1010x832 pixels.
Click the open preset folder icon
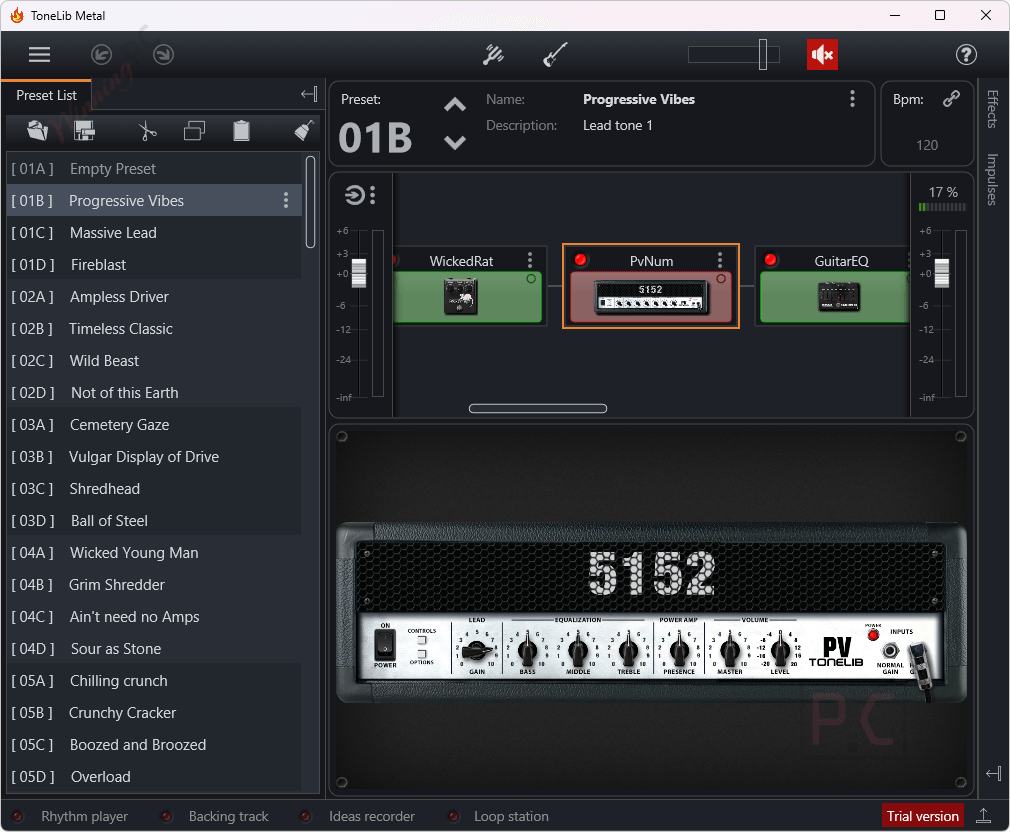pyautogui.click(x=38, y=131)
